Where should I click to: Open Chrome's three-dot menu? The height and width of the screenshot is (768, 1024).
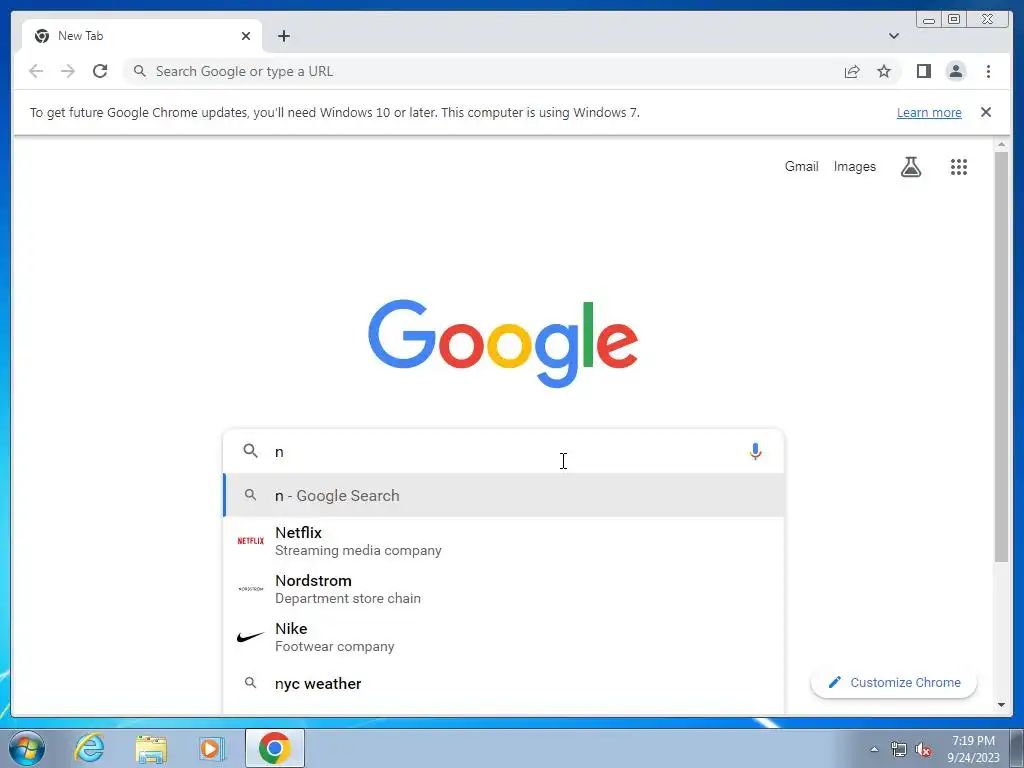(x=988, y=71)
